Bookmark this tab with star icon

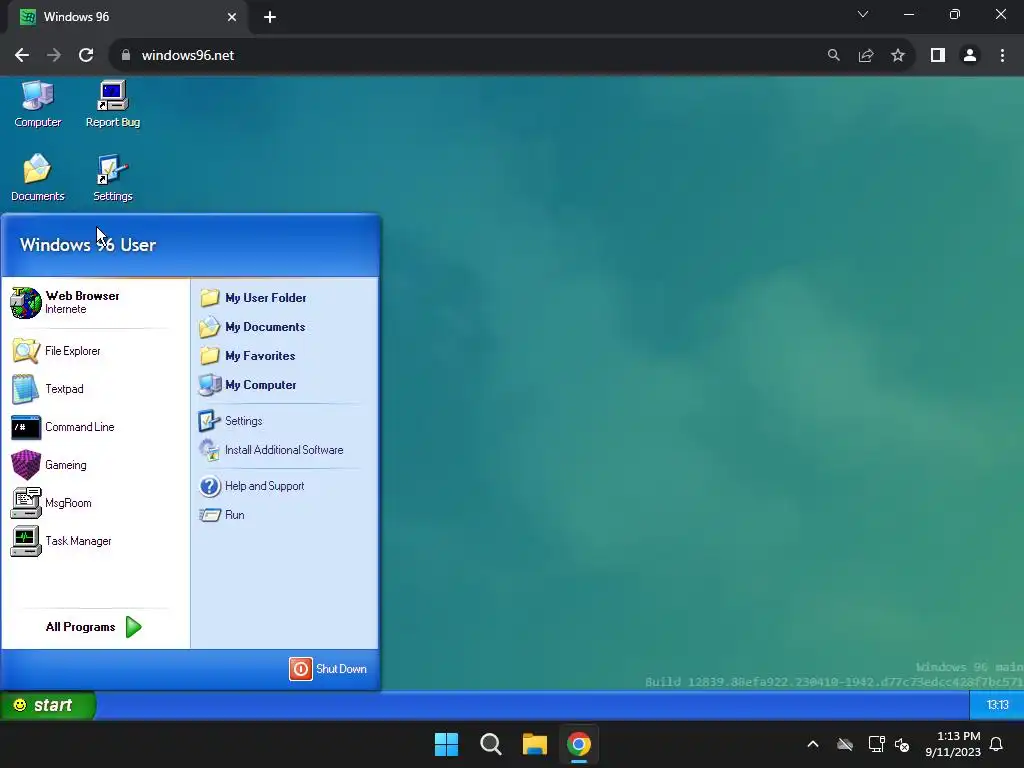pyautogui.click(x=898, y=56)
